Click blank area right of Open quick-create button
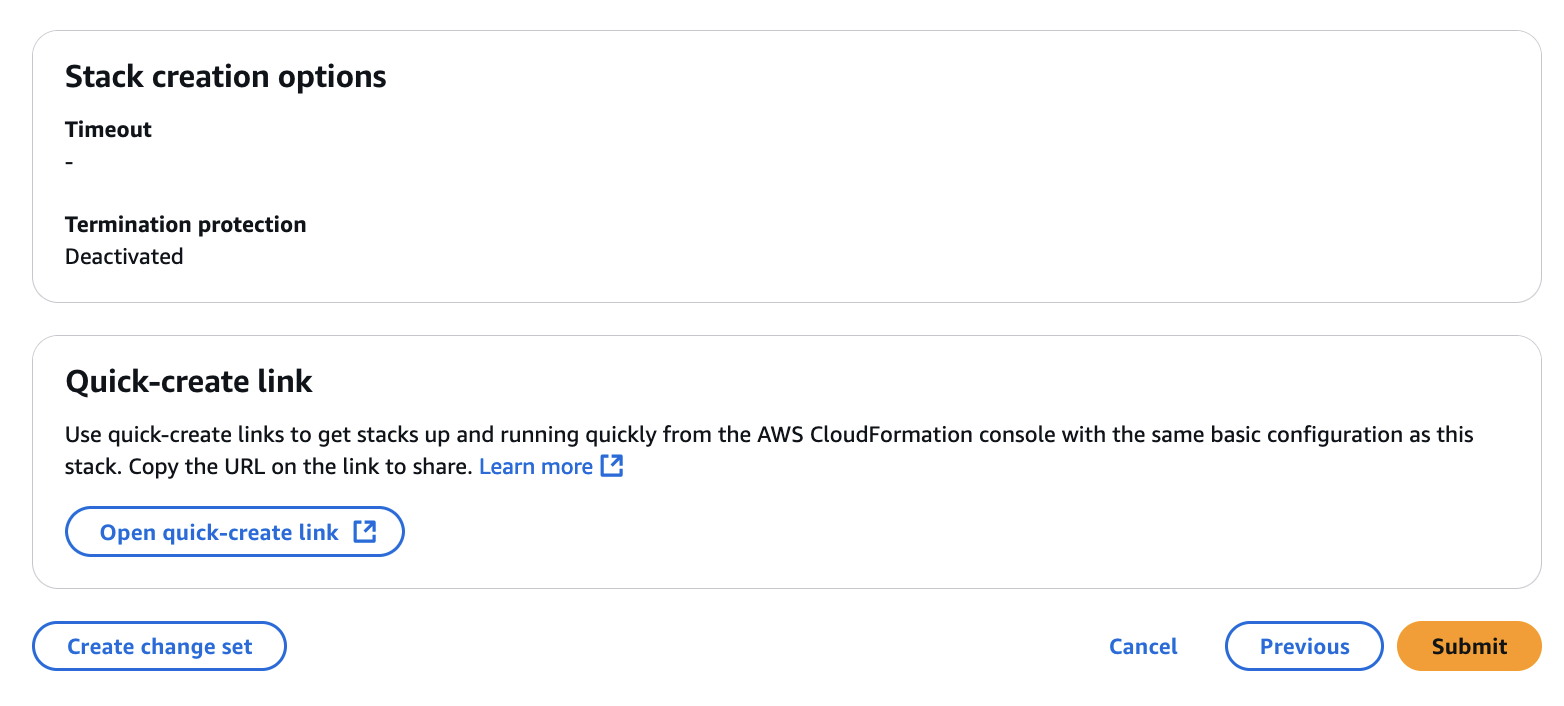Viewport: 1564px width, 706px height. pyautogui.click(x=900, y=532)
